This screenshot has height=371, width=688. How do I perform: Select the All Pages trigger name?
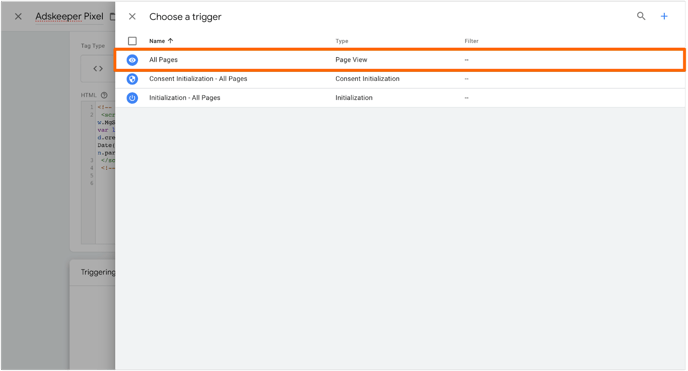click(x=163, y=60)
